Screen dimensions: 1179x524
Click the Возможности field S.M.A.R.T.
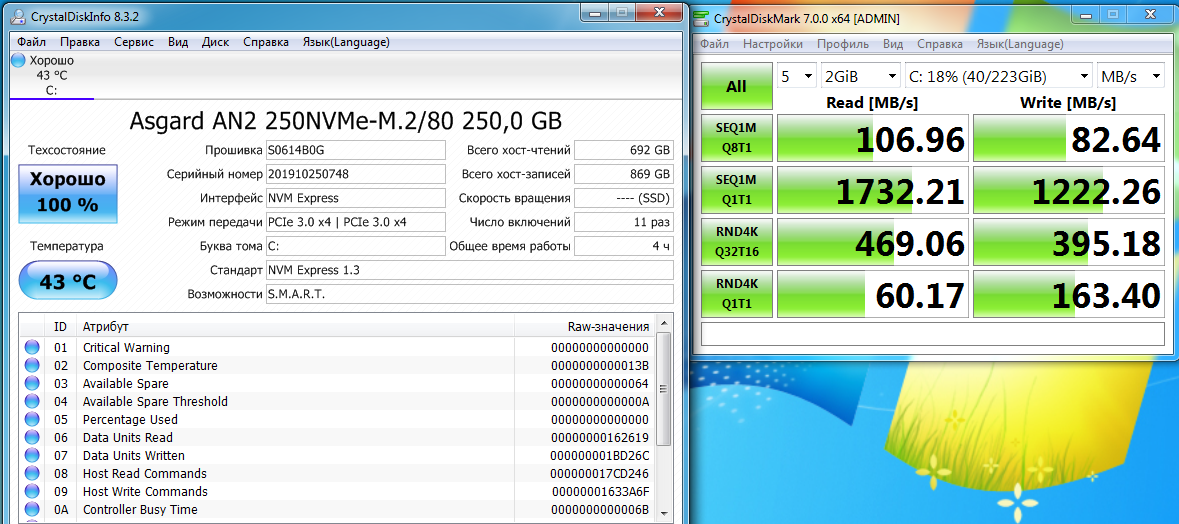point(470,294)
